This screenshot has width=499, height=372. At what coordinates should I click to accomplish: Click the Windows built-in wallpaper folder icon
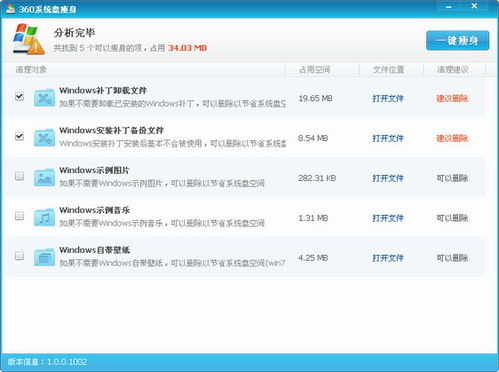(x=44, y=257)
